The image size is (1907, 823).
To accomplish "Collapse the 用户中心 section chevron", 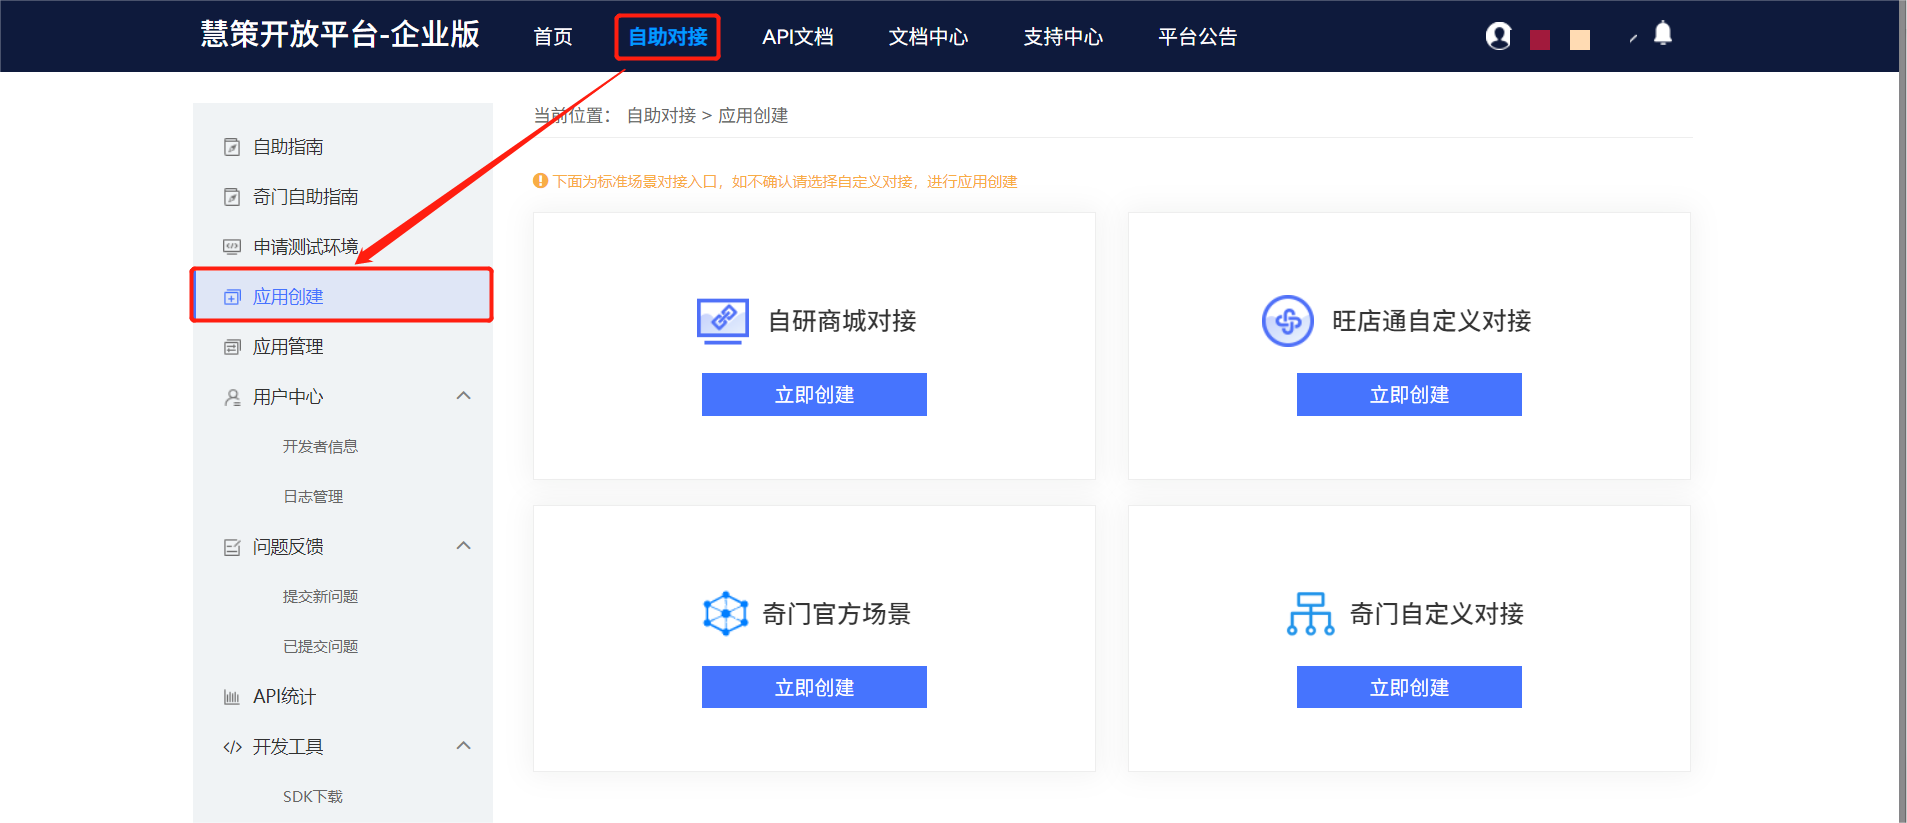I will click(463, 396).
